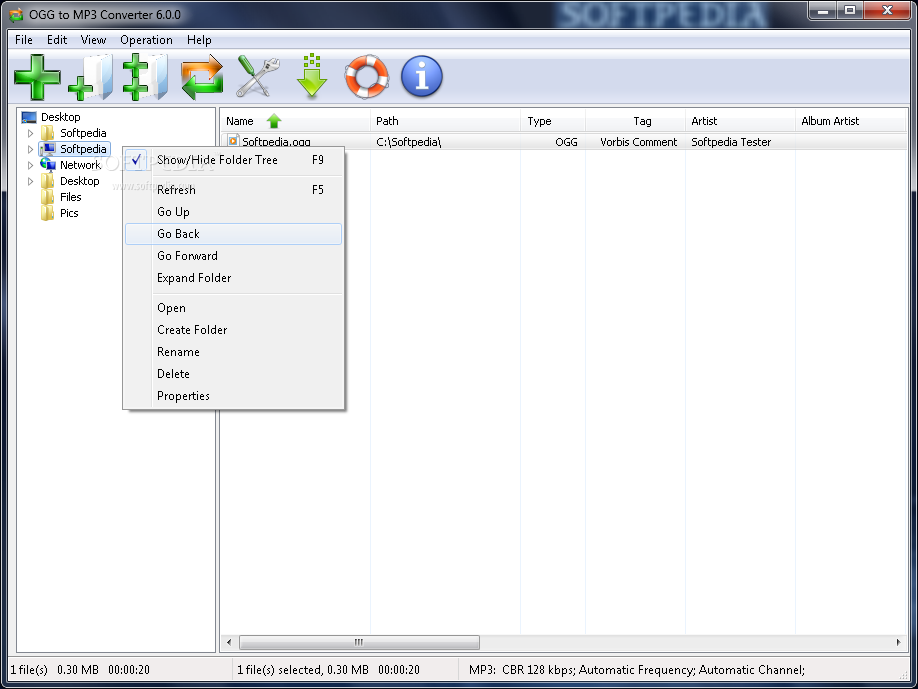
Task: Choose Open in context menu
Action: tap(233, 308)
